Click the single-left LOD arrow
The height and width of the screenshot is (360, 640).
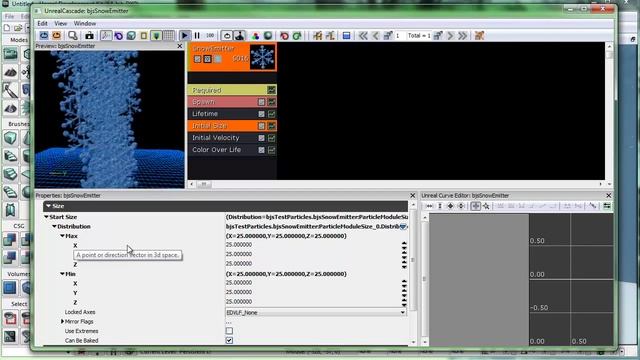pos(376,36)
